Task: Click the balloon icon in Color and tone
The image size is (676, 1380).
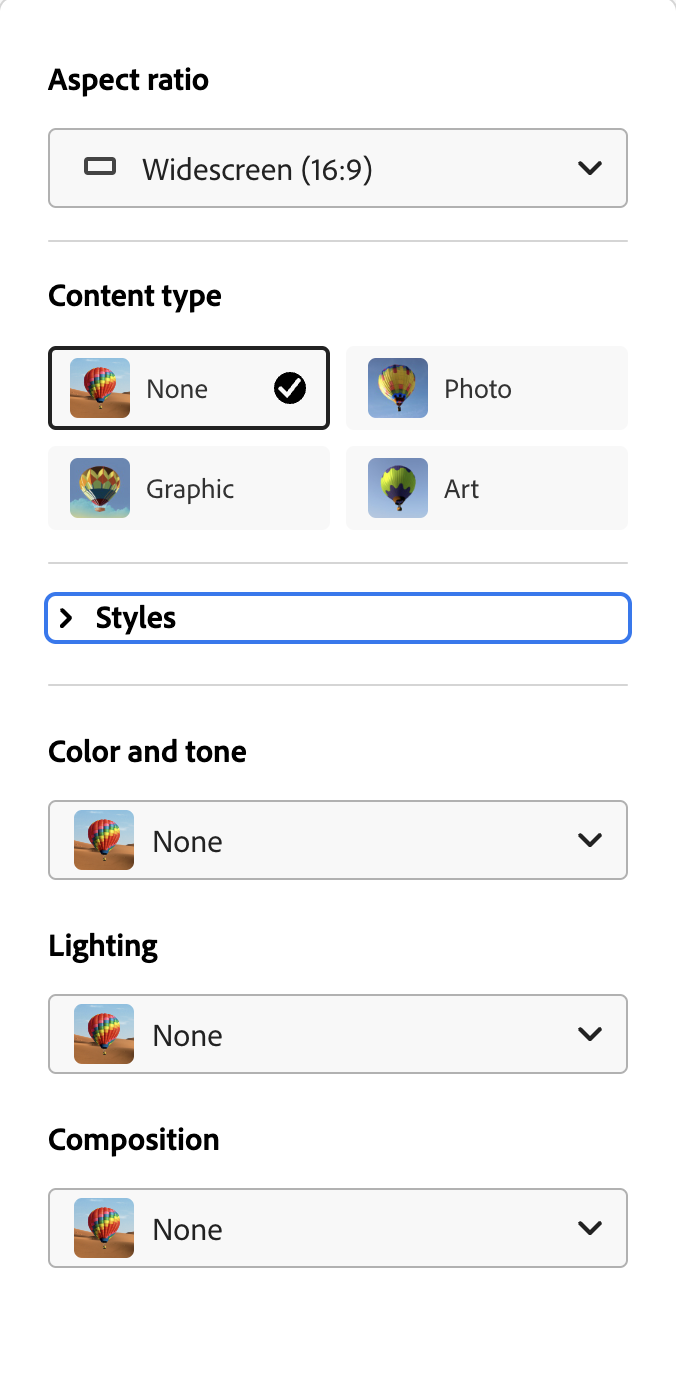Action: 104,840
